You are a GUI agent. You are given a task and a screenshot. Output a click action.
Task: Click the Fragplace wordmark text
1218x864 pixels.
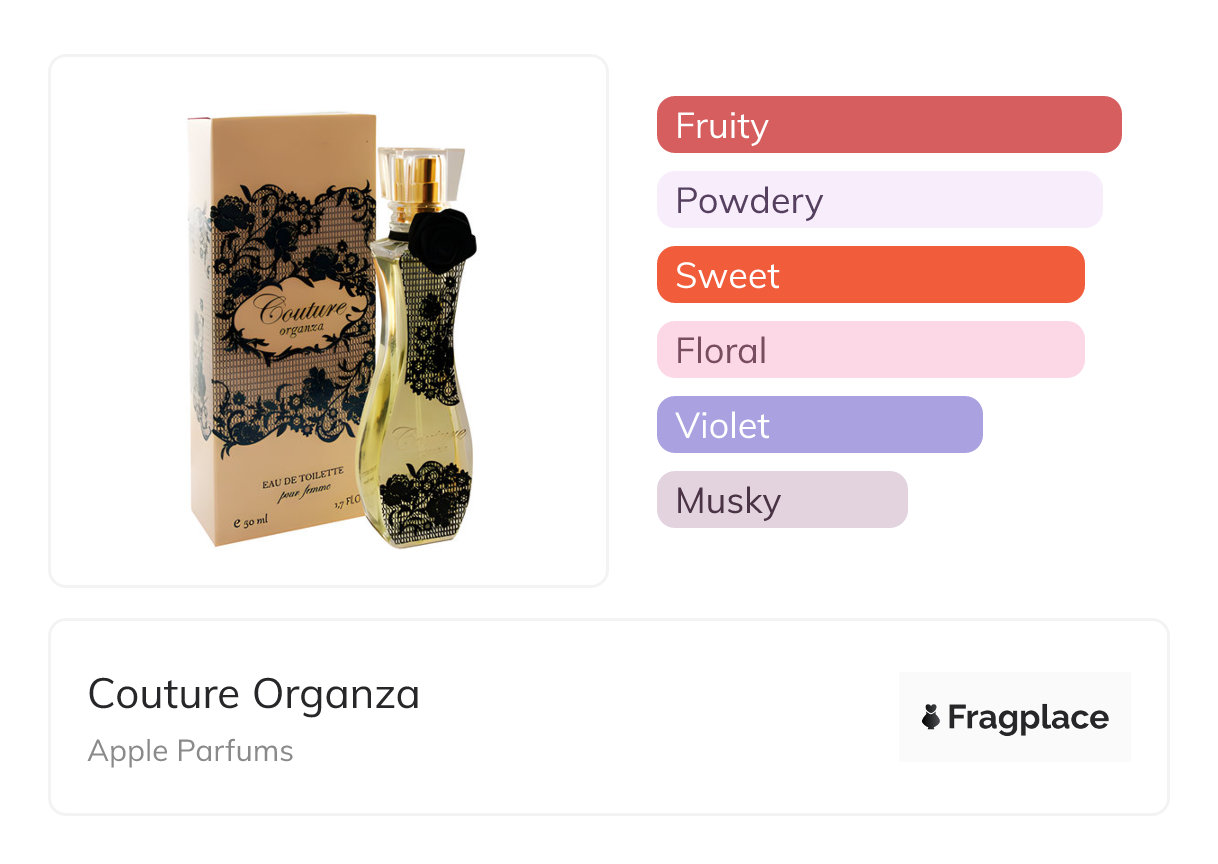pos(1028,718)
